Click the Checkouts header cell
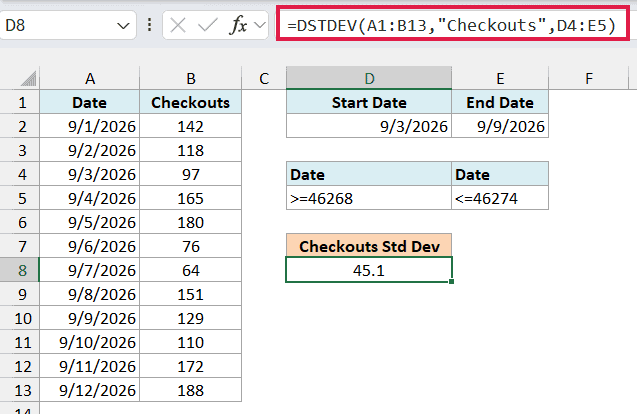Viewport: 637px width, 414px height. tap(191, 102)
